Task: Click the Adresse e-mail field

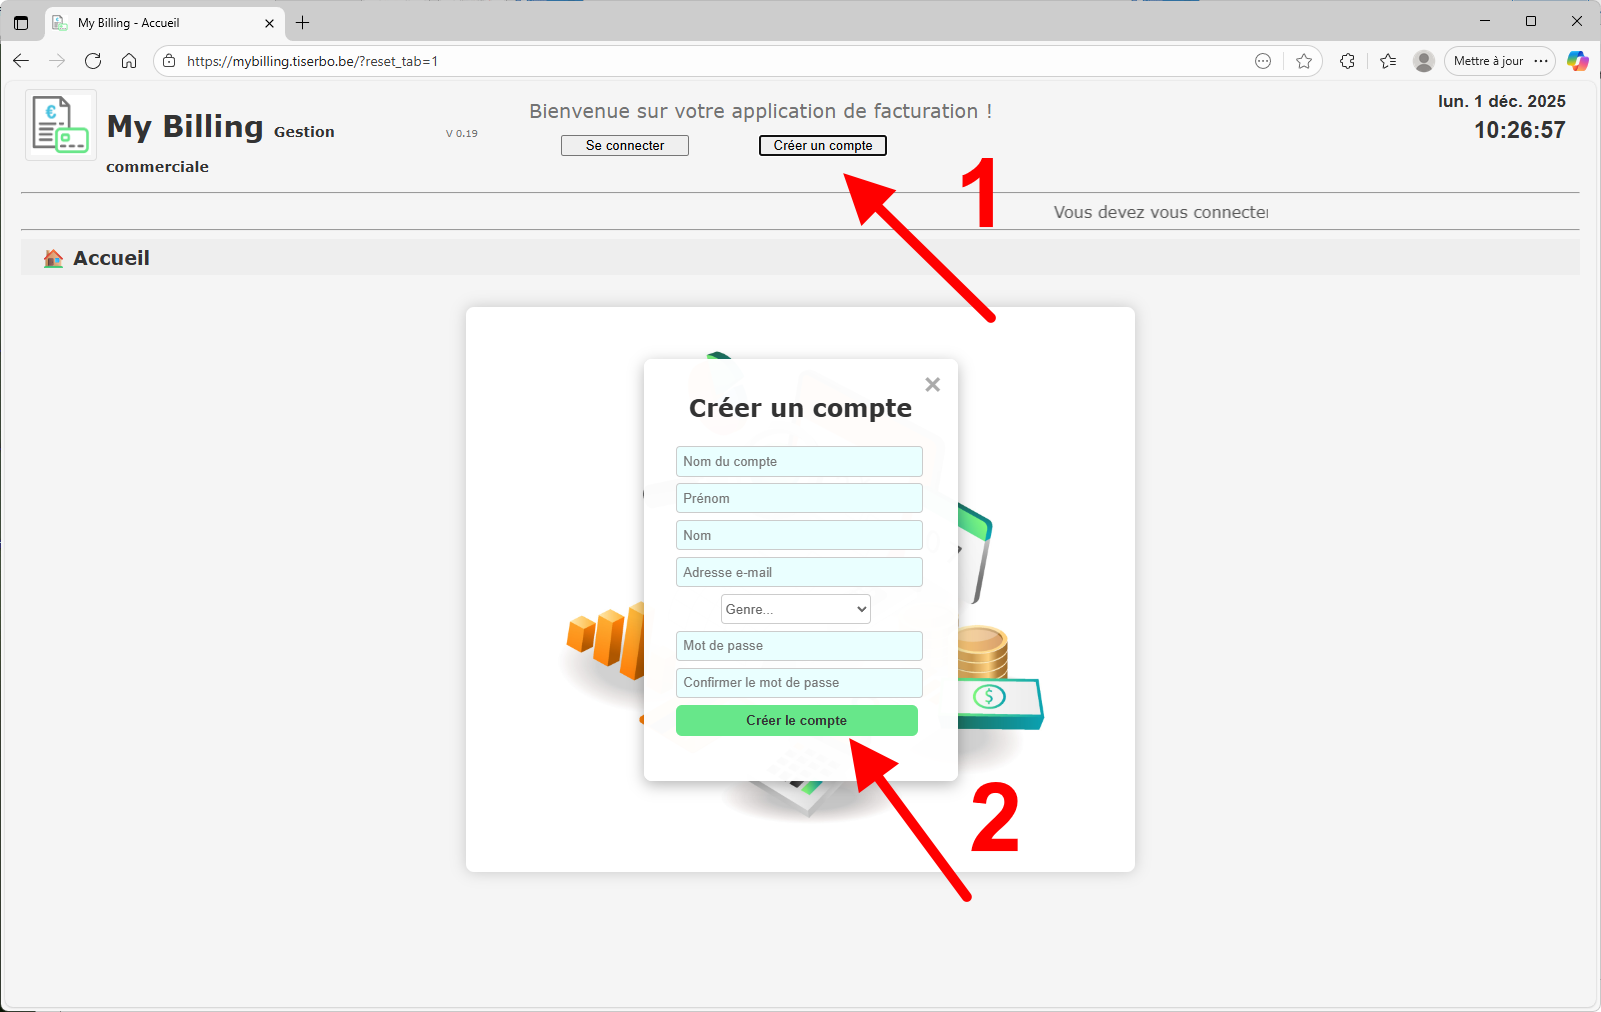Action: [798, 572]
